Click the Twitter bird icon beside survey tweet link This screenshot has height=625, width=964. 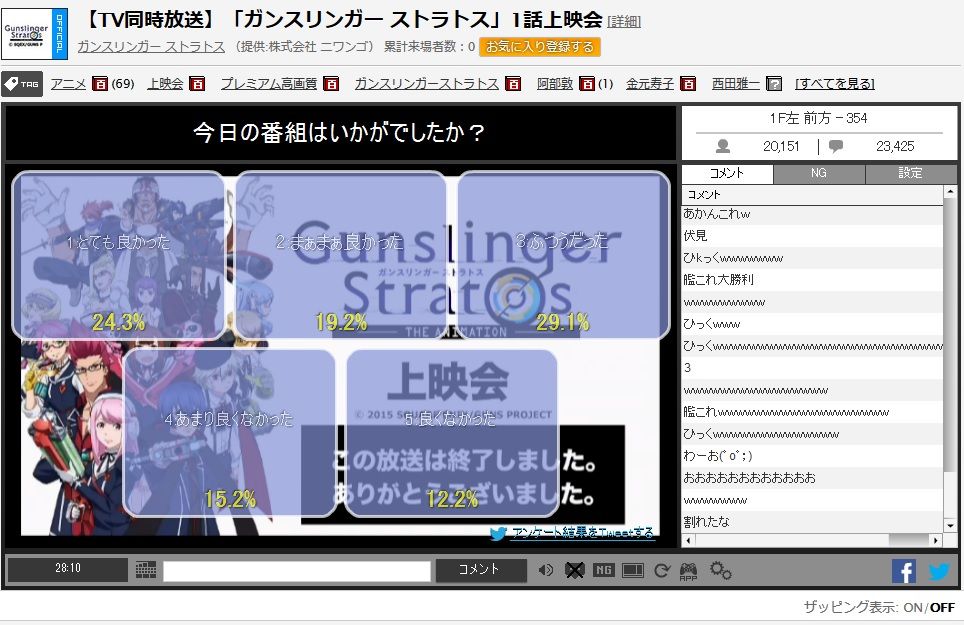499,533
